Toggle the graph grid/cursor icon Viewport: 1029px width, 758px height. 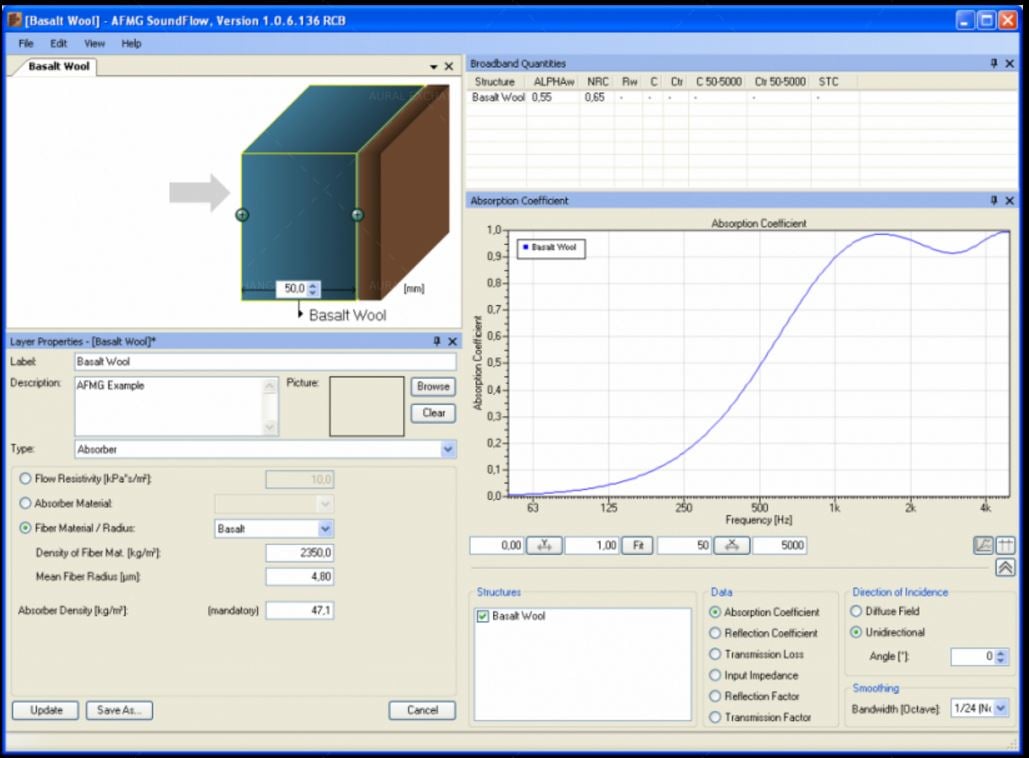point(1004,545)
